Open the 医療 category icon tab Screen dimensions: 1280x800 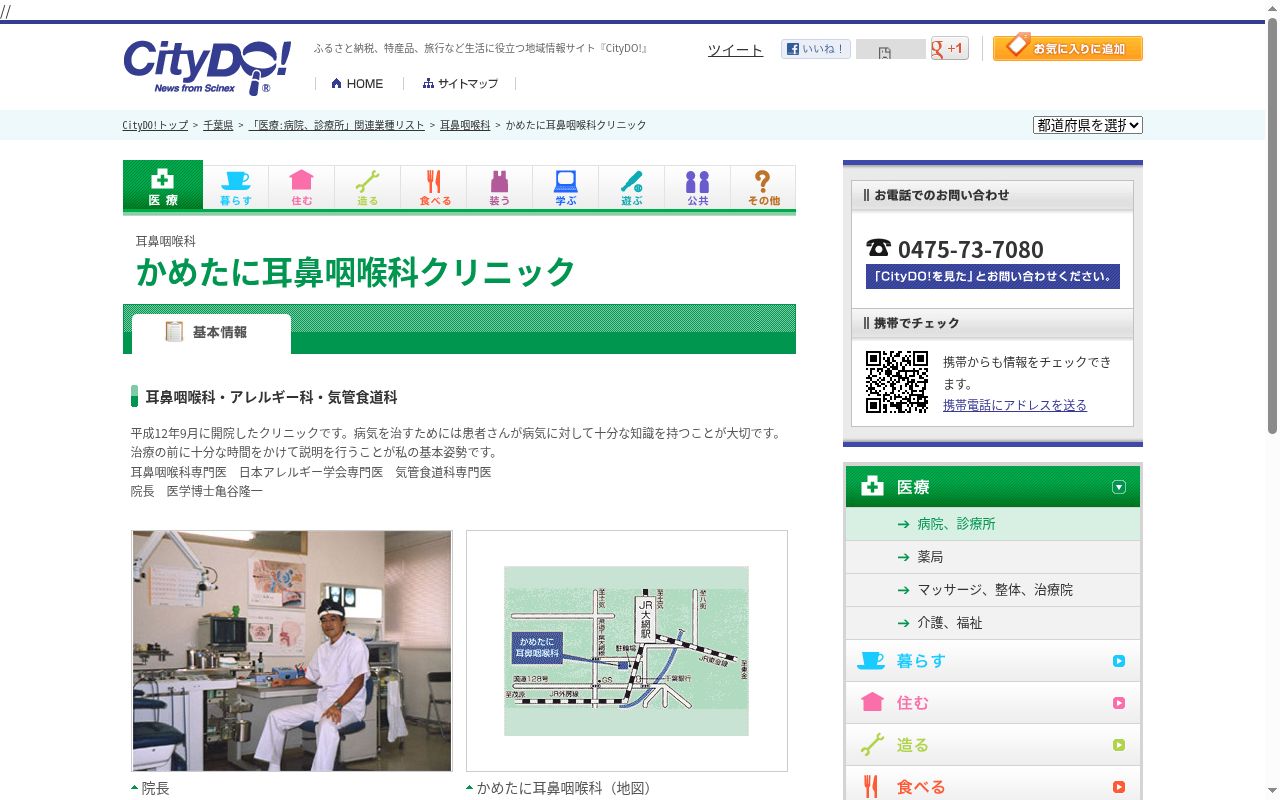click(163, 186)
